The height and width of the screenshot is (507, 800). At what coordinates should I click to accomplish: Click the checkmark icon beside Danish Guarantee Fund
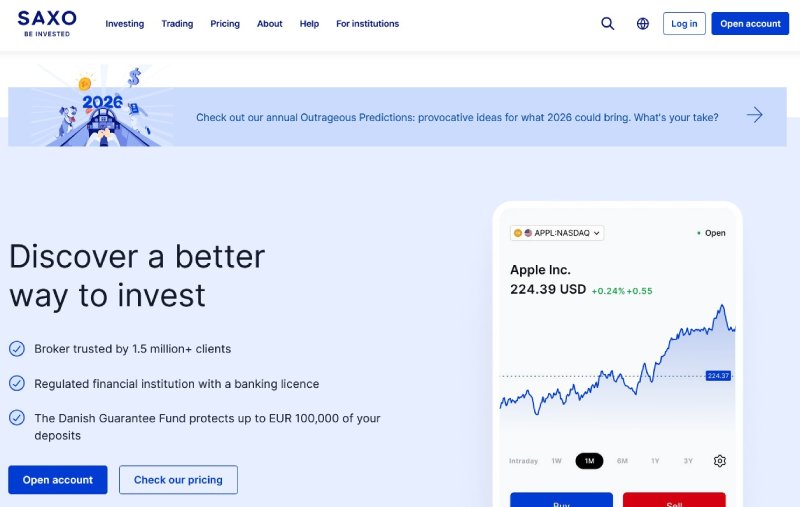tap(17, 418)
